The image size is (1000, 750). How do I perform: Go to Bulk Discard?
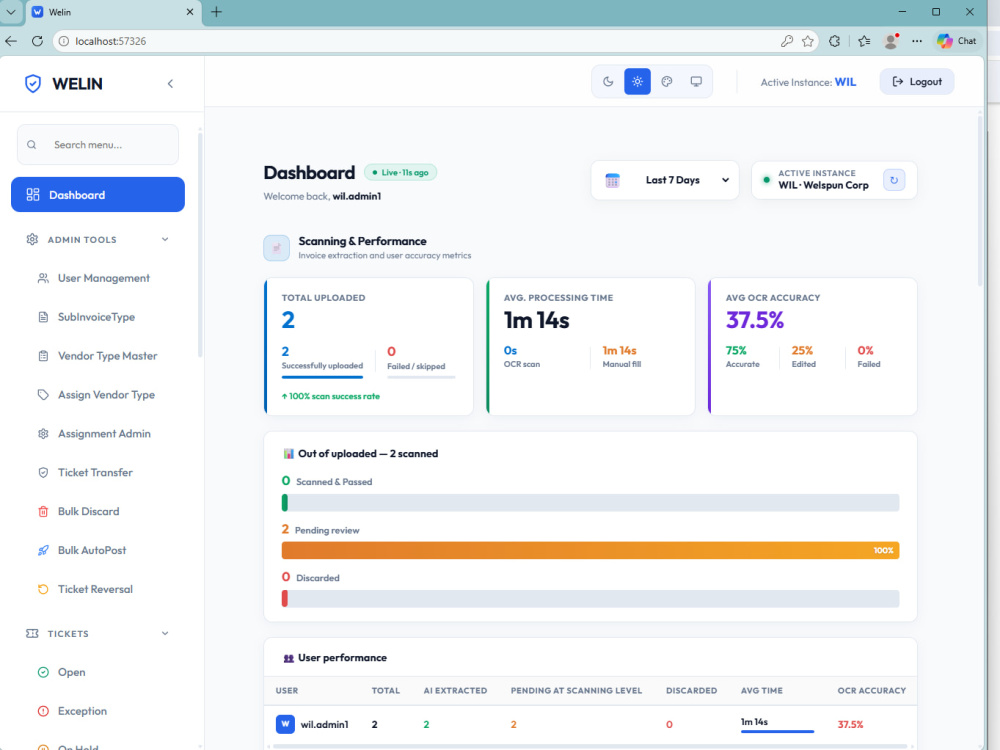point(88,511)
